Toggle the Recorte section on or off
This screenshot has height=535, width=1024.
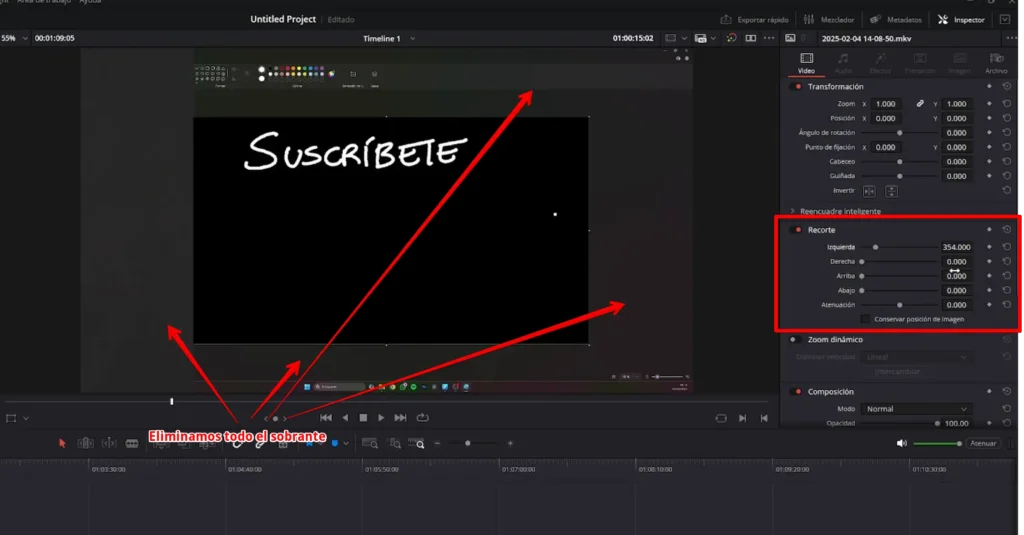[797, 230]
